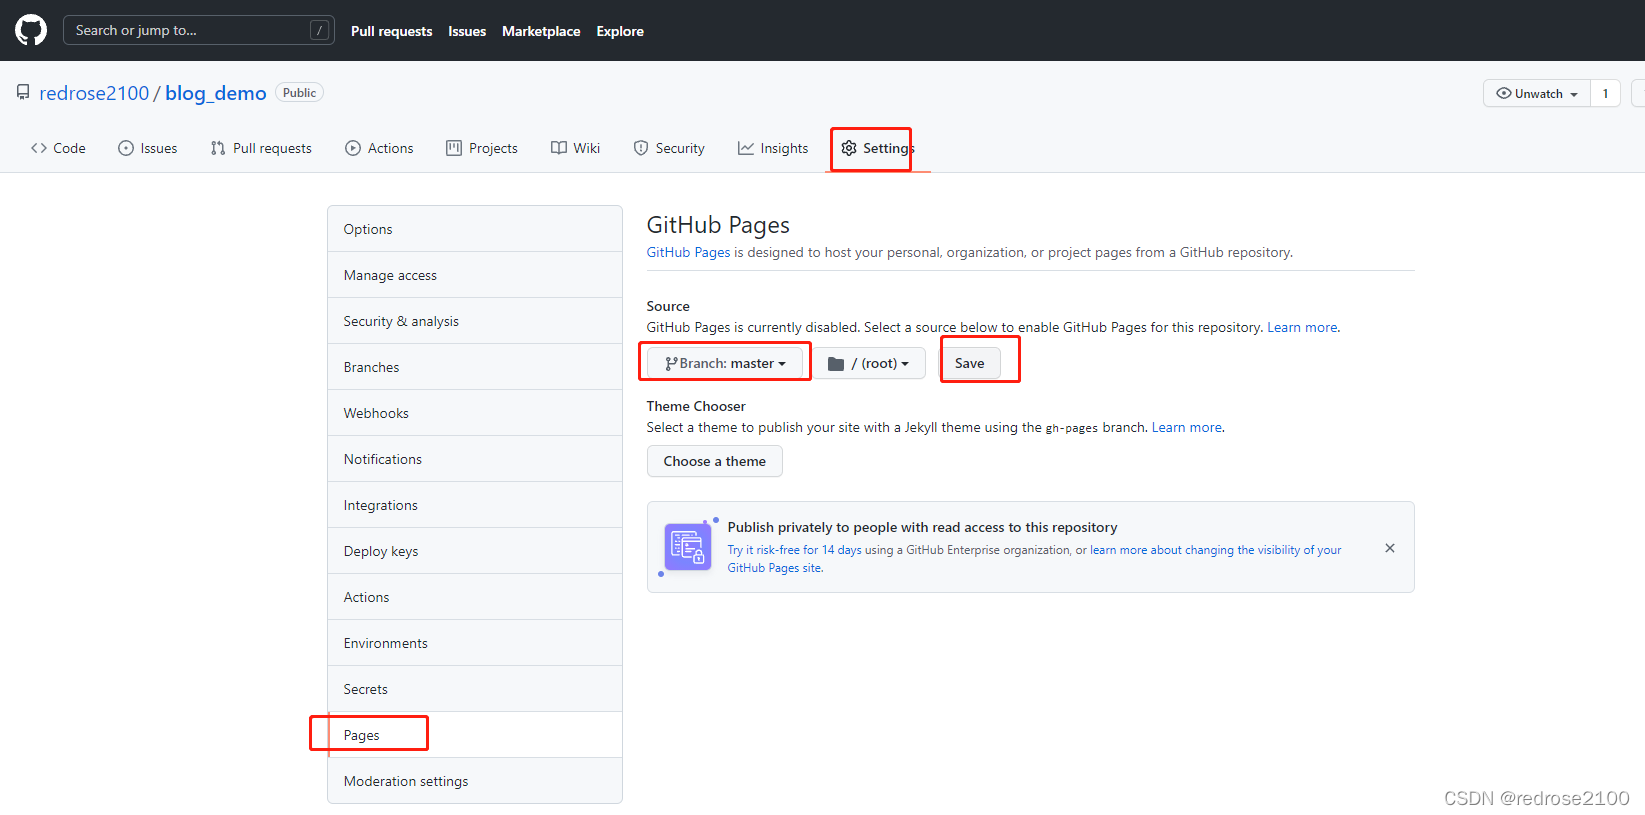Click Issues in top navigation bar
The height and width of the screenshot is (815, 1645).
(467, 31)
